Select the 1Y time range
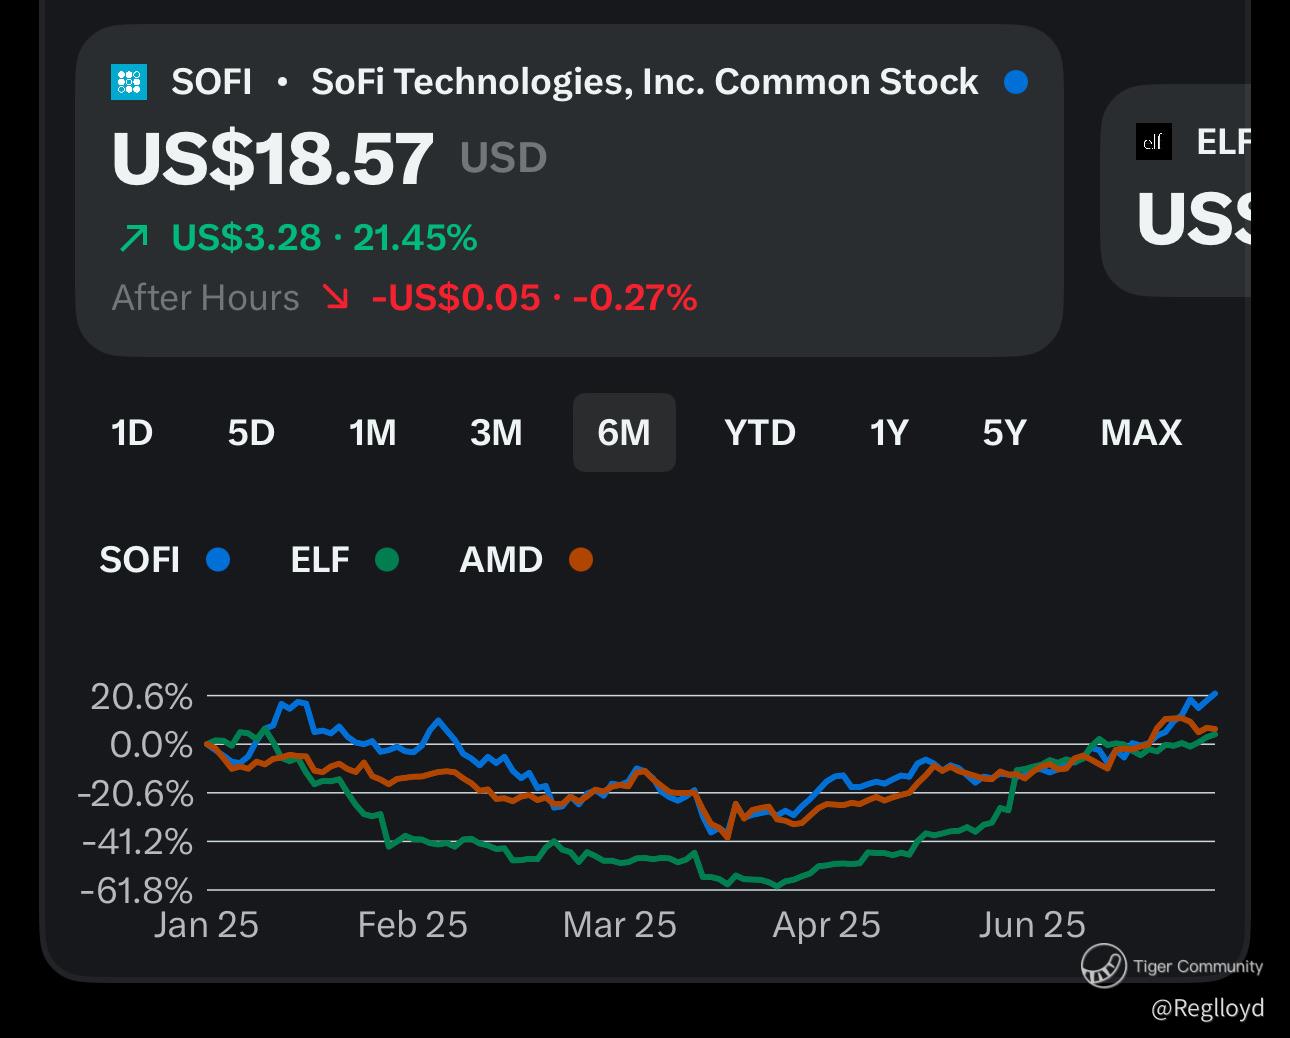 pos(889,433)
